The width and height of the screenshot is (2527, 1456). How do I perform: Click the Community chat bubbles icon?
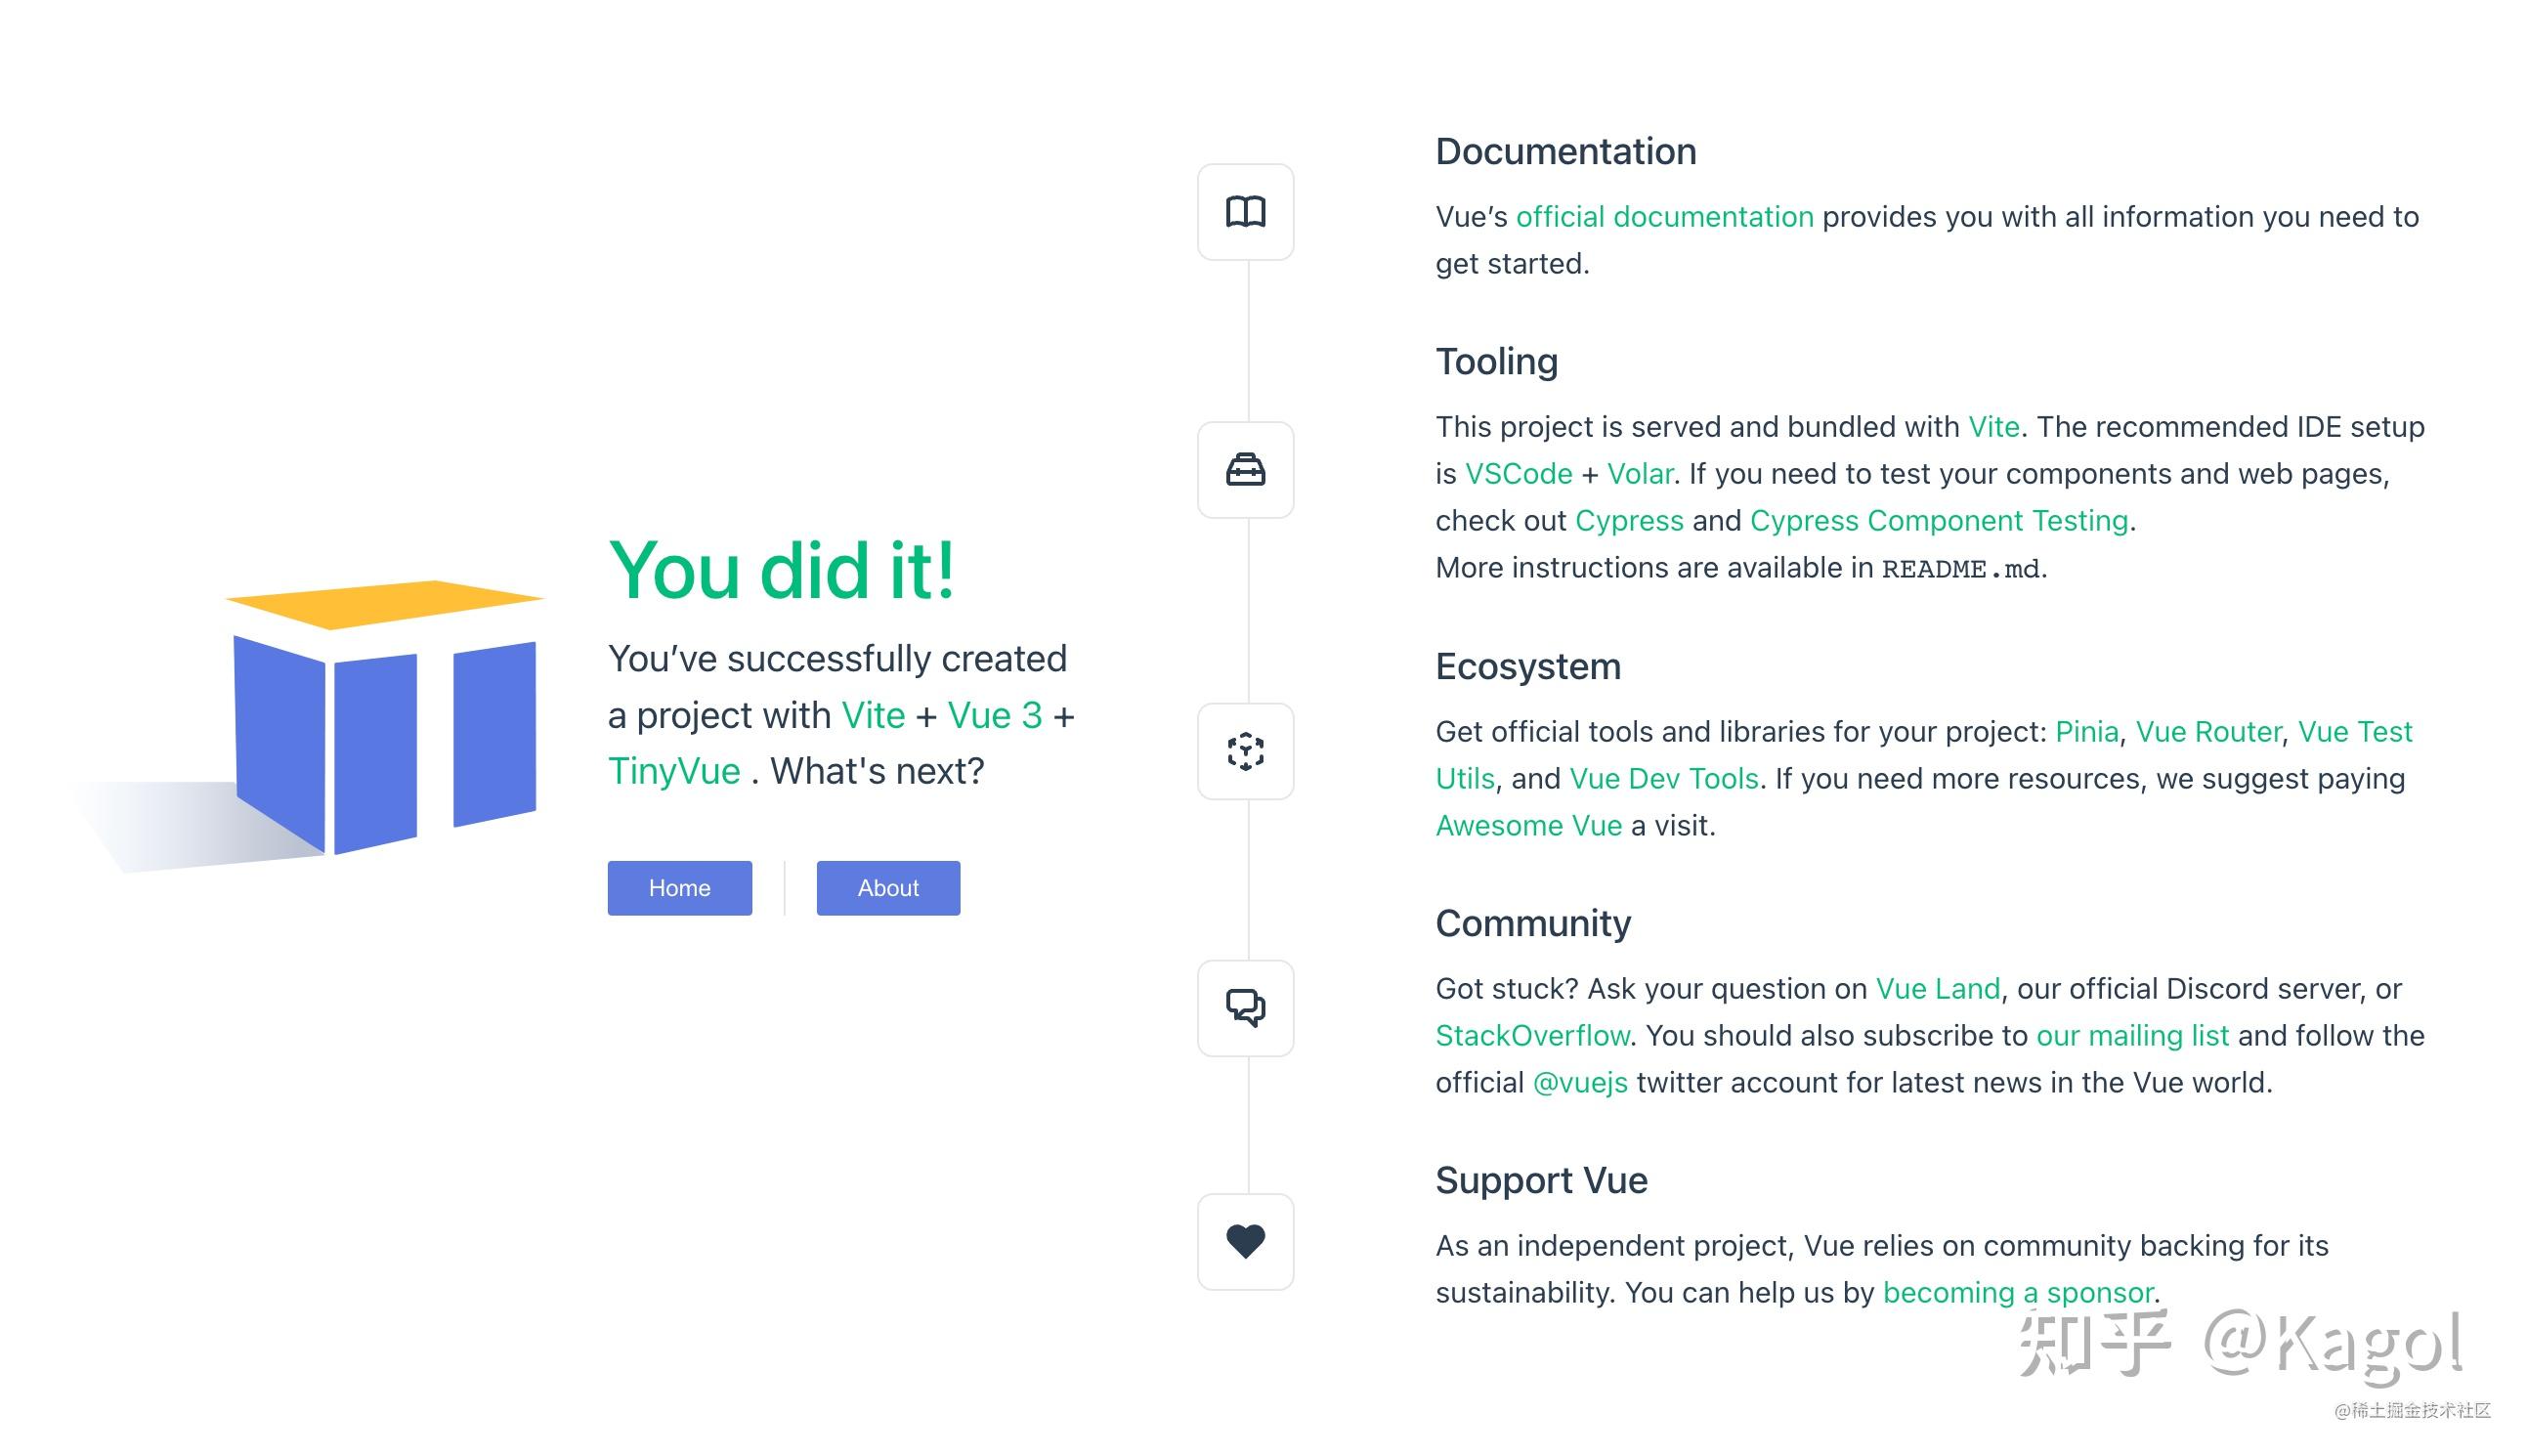[x=1245, y=1008]
